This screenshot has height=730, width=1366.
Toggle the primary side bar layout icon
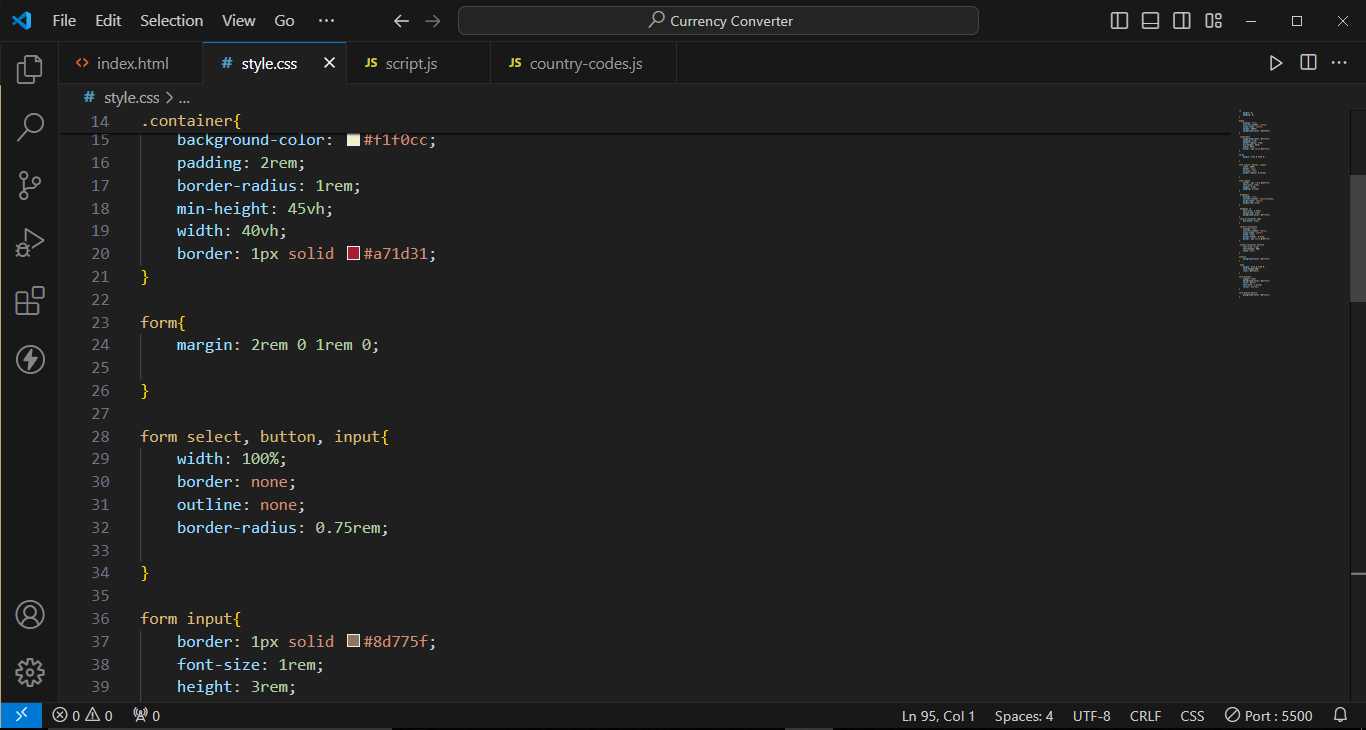pyautogui.click(x=1120, y=20)
